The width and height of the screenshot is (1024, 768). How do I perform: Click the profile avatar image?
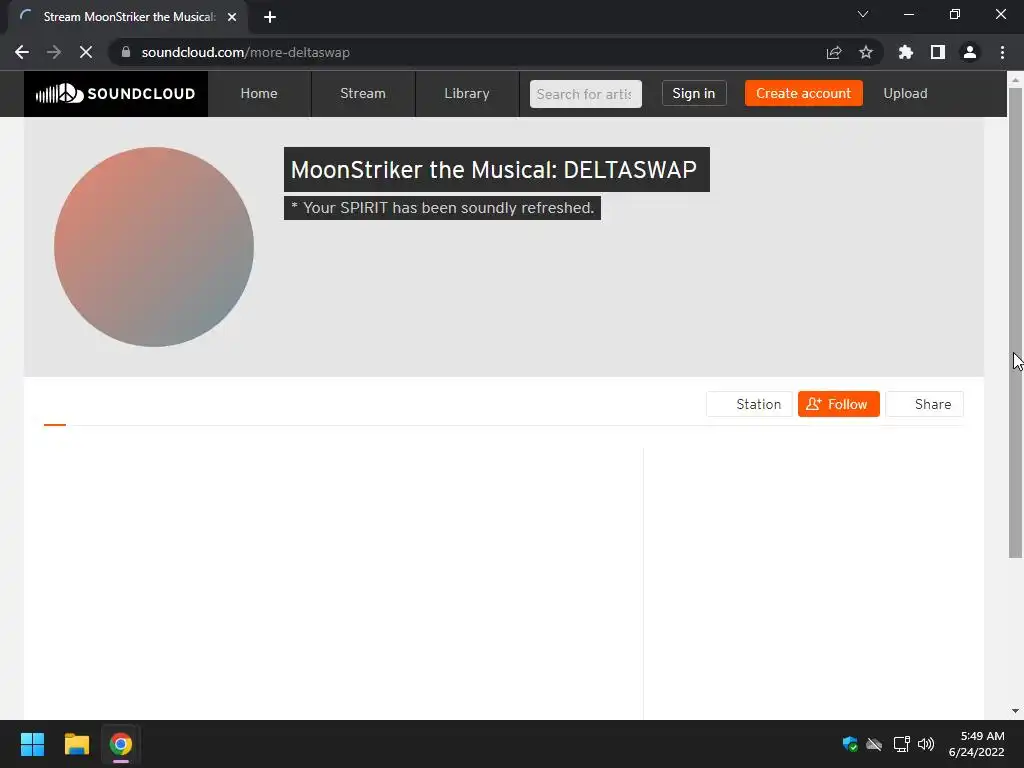click(x=154, y=247)
